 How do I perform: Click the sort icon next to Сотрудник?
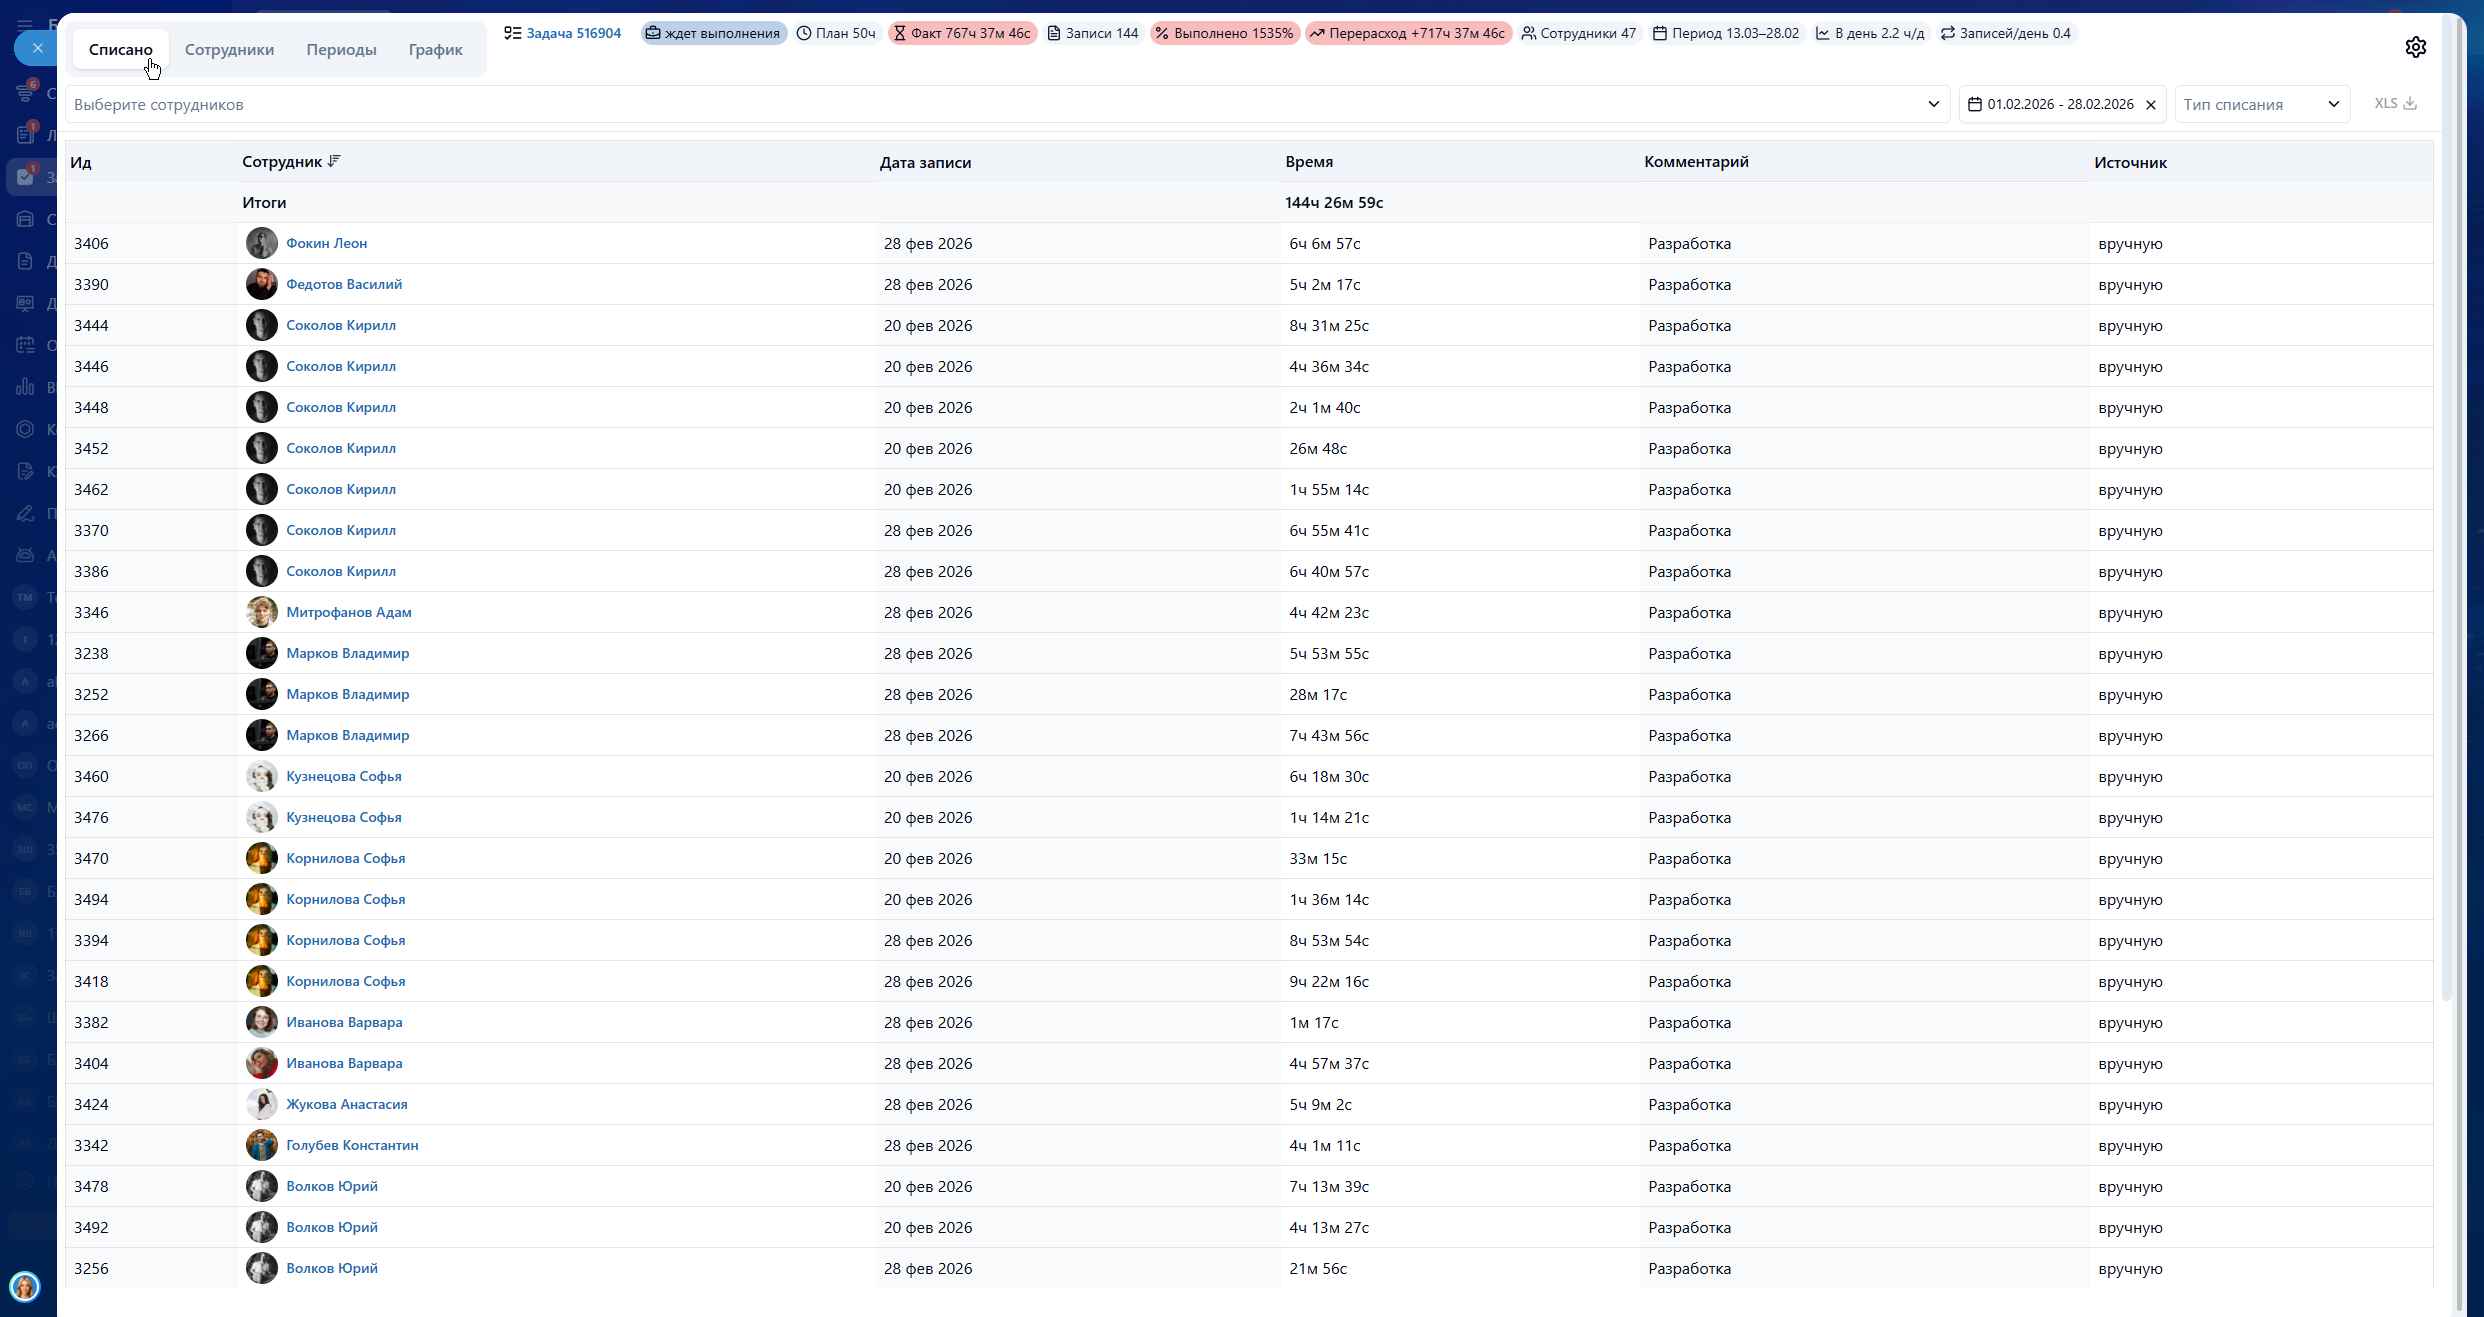(334, 161)
